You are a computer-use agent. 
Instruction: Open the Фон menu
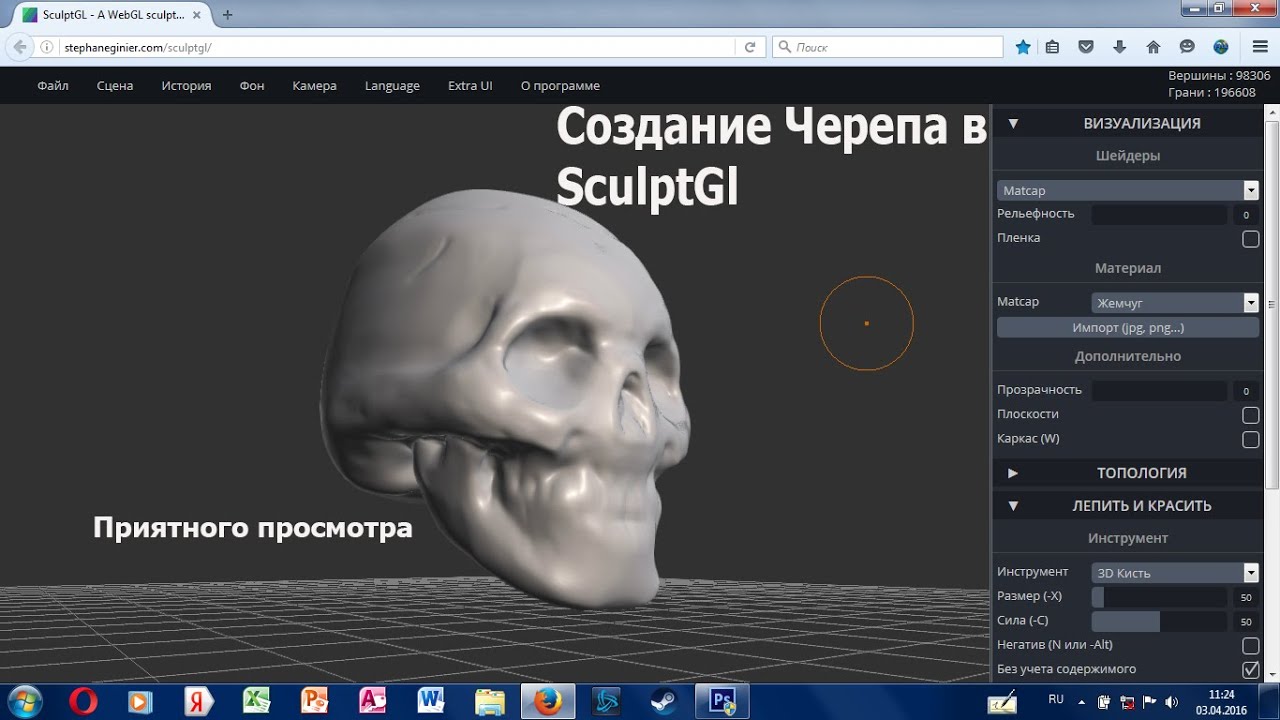252,86
